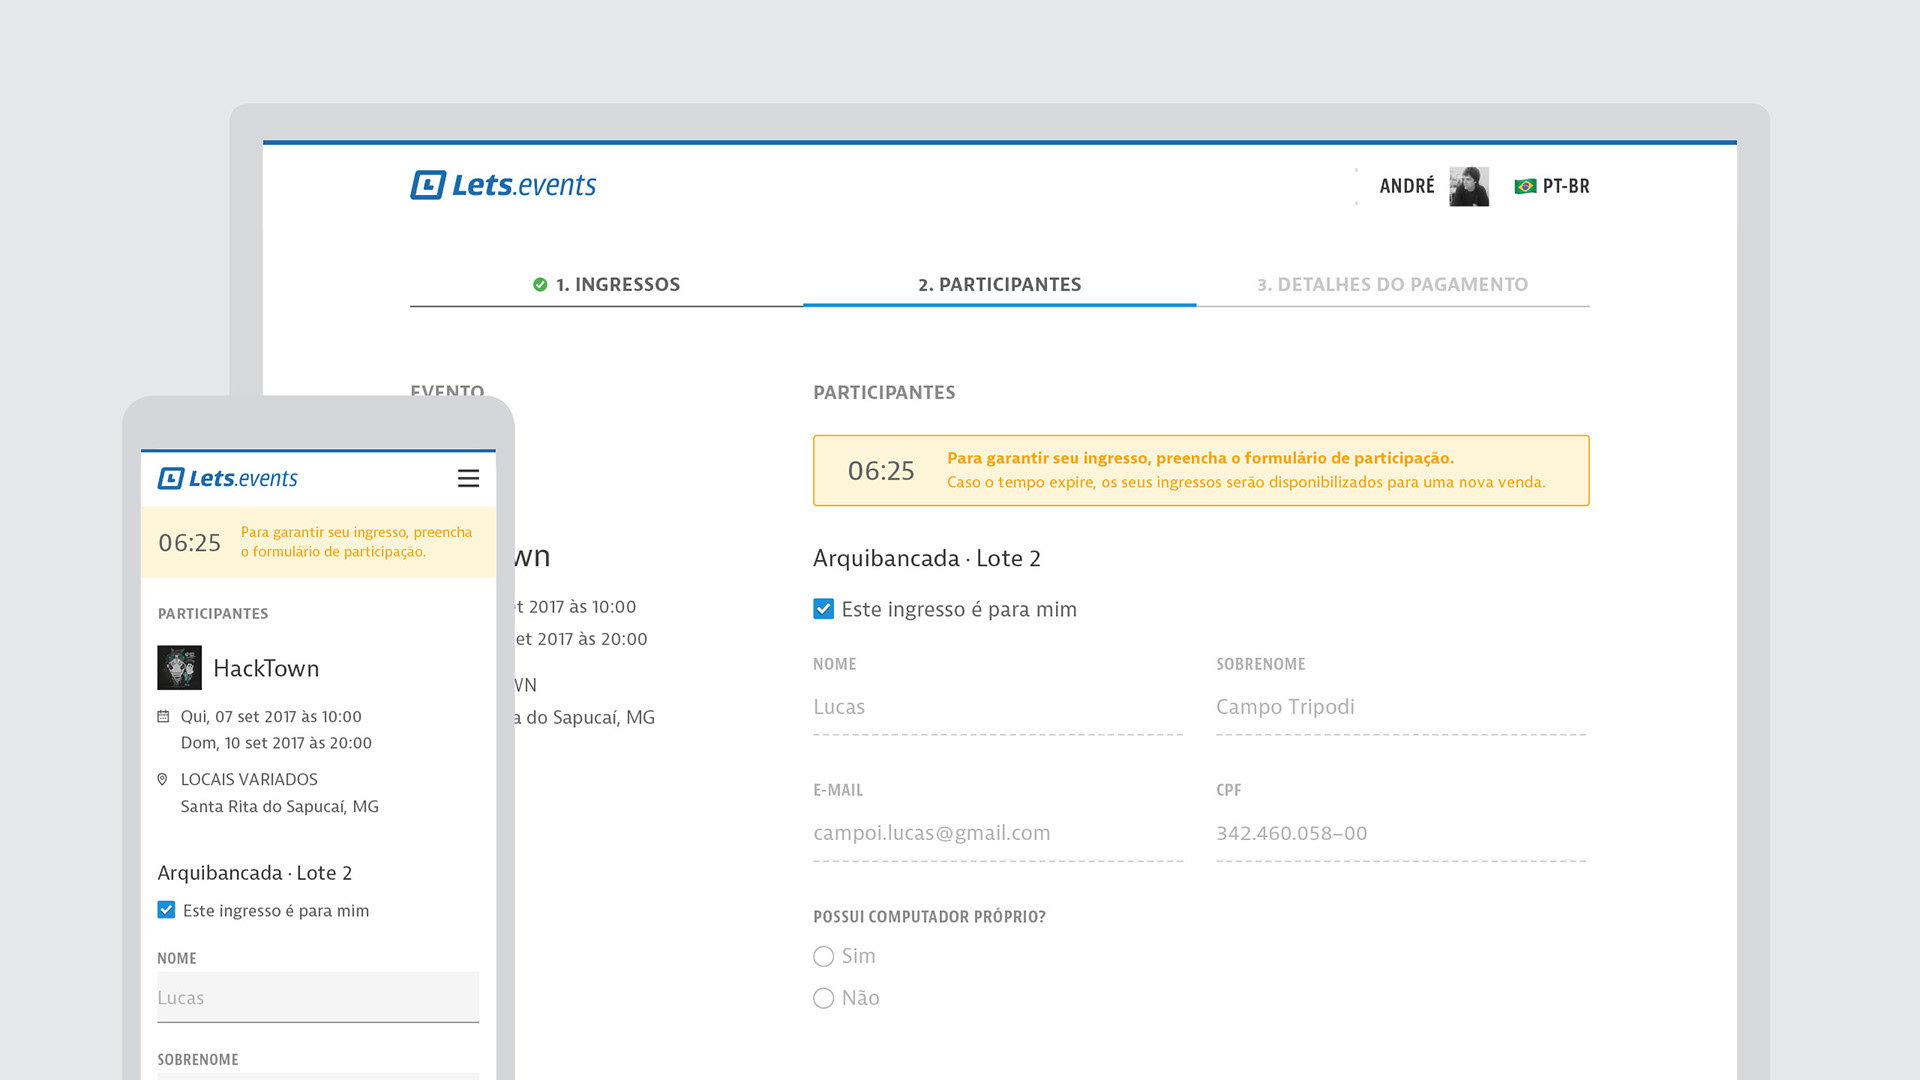Switch to 3. Detalhes do Pagamento tab
Viewport: 1920px width, 1080px height.
[x=1392, y=284]
